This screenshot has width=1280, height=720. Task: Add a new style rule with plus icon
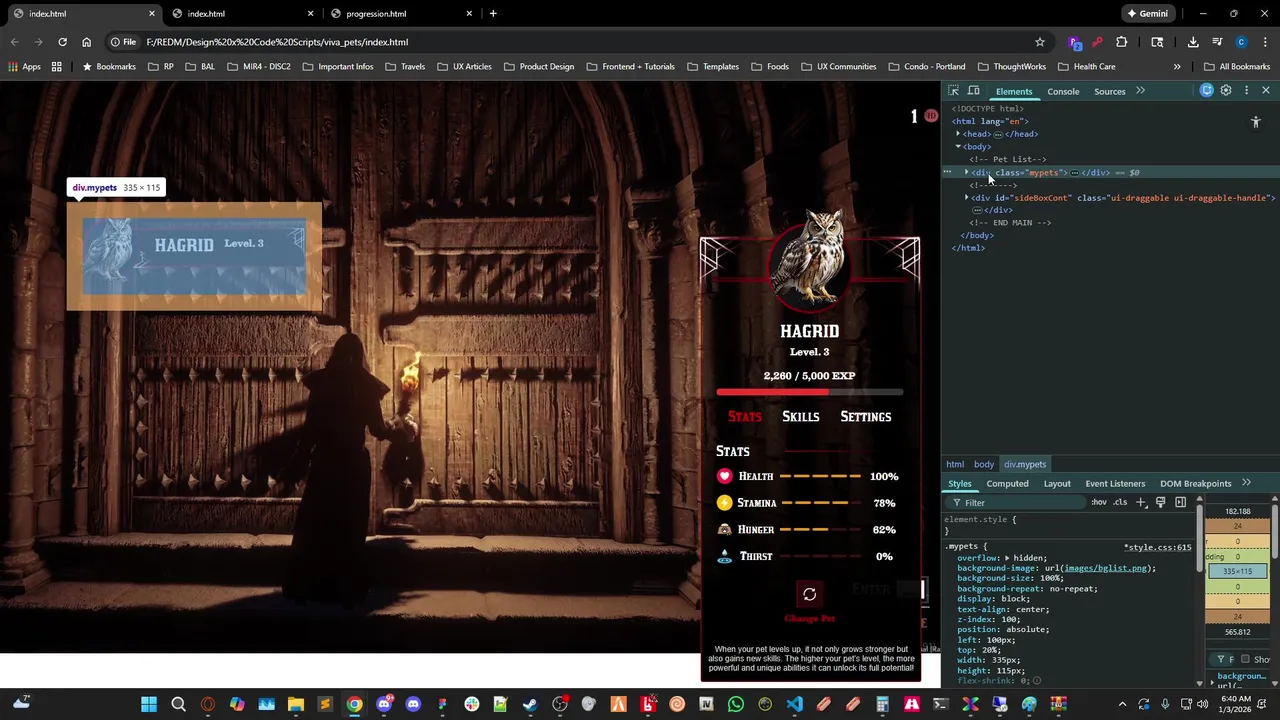click(1141, 502)
